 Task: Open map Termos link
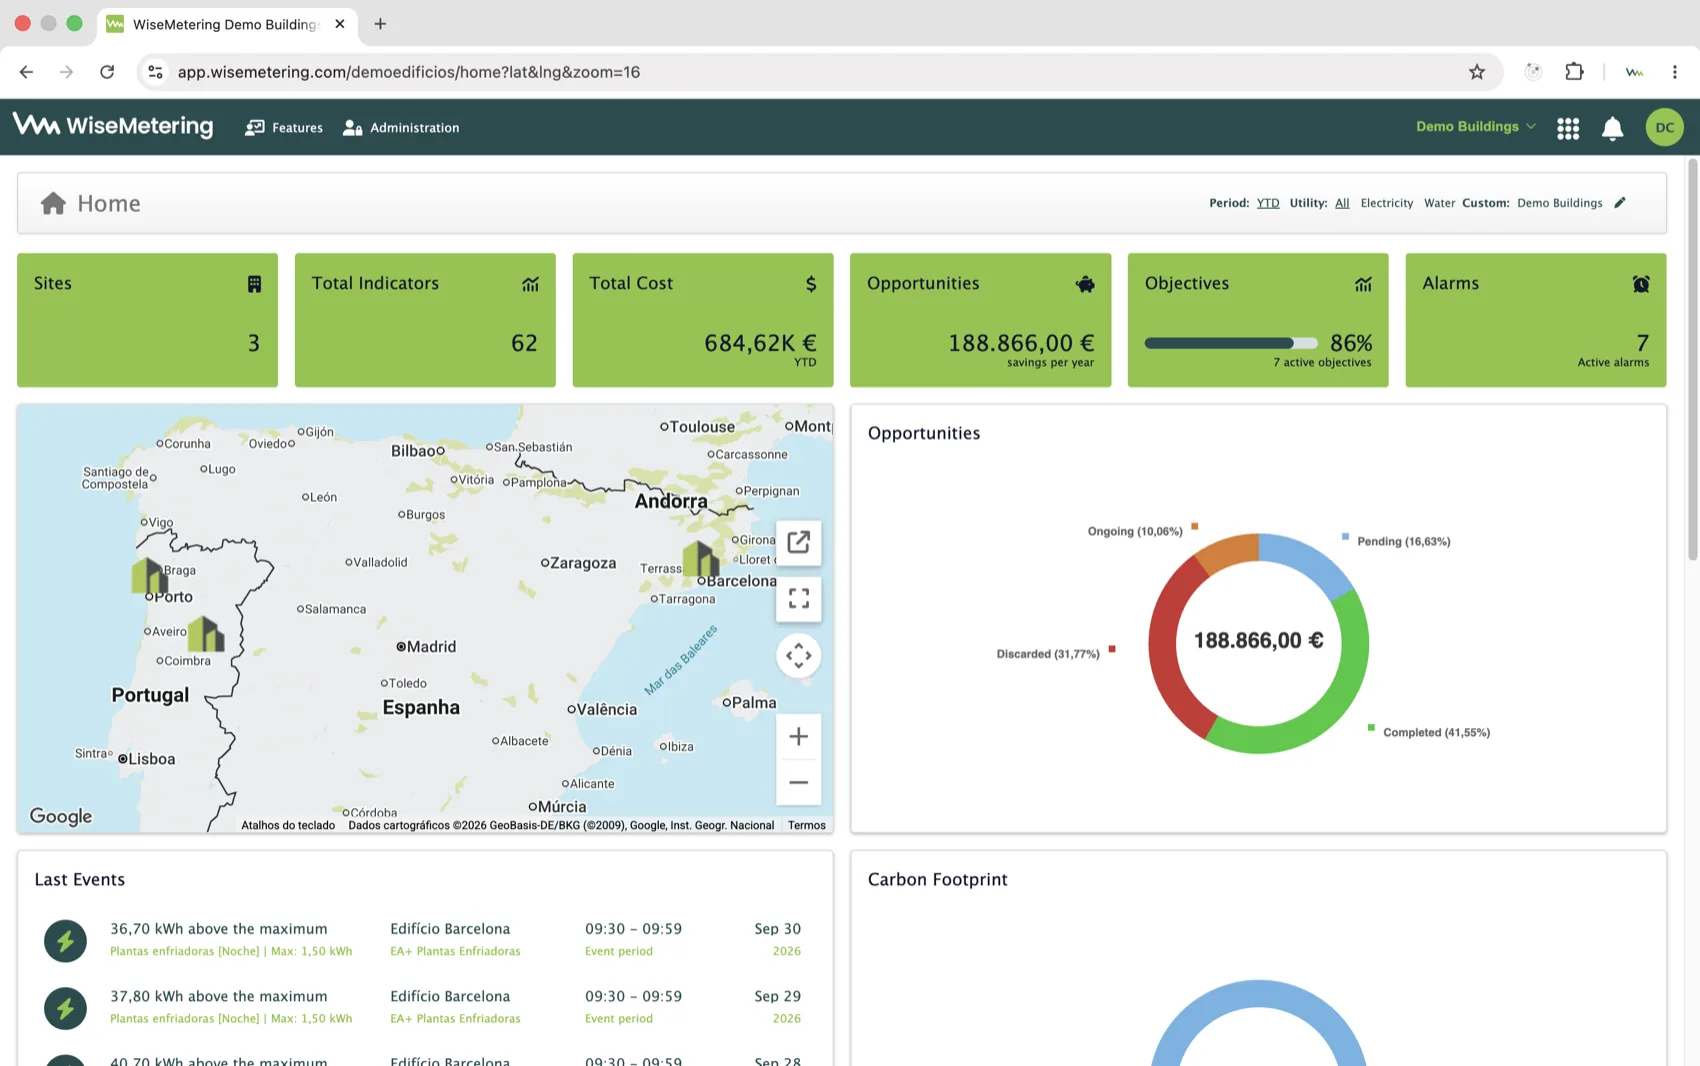click(x=806, y=825)
